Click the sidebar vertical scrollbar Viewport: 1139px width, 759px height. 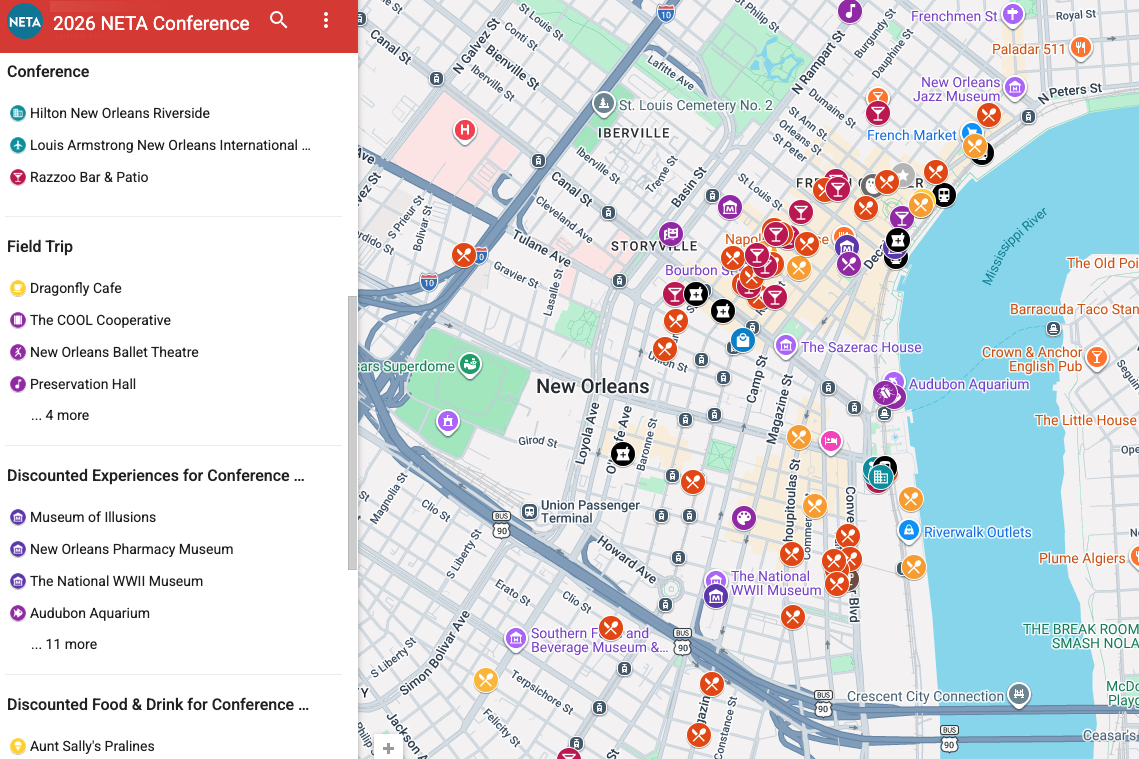(x=352, y=433)
